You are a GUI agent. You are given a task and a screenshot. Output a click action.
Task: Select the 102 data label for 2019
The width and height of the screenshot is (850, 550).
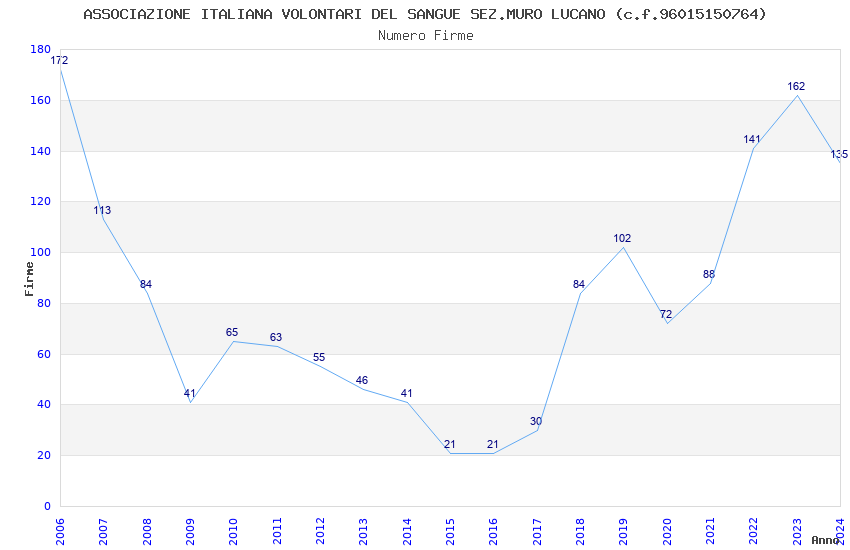click(622, 239)
